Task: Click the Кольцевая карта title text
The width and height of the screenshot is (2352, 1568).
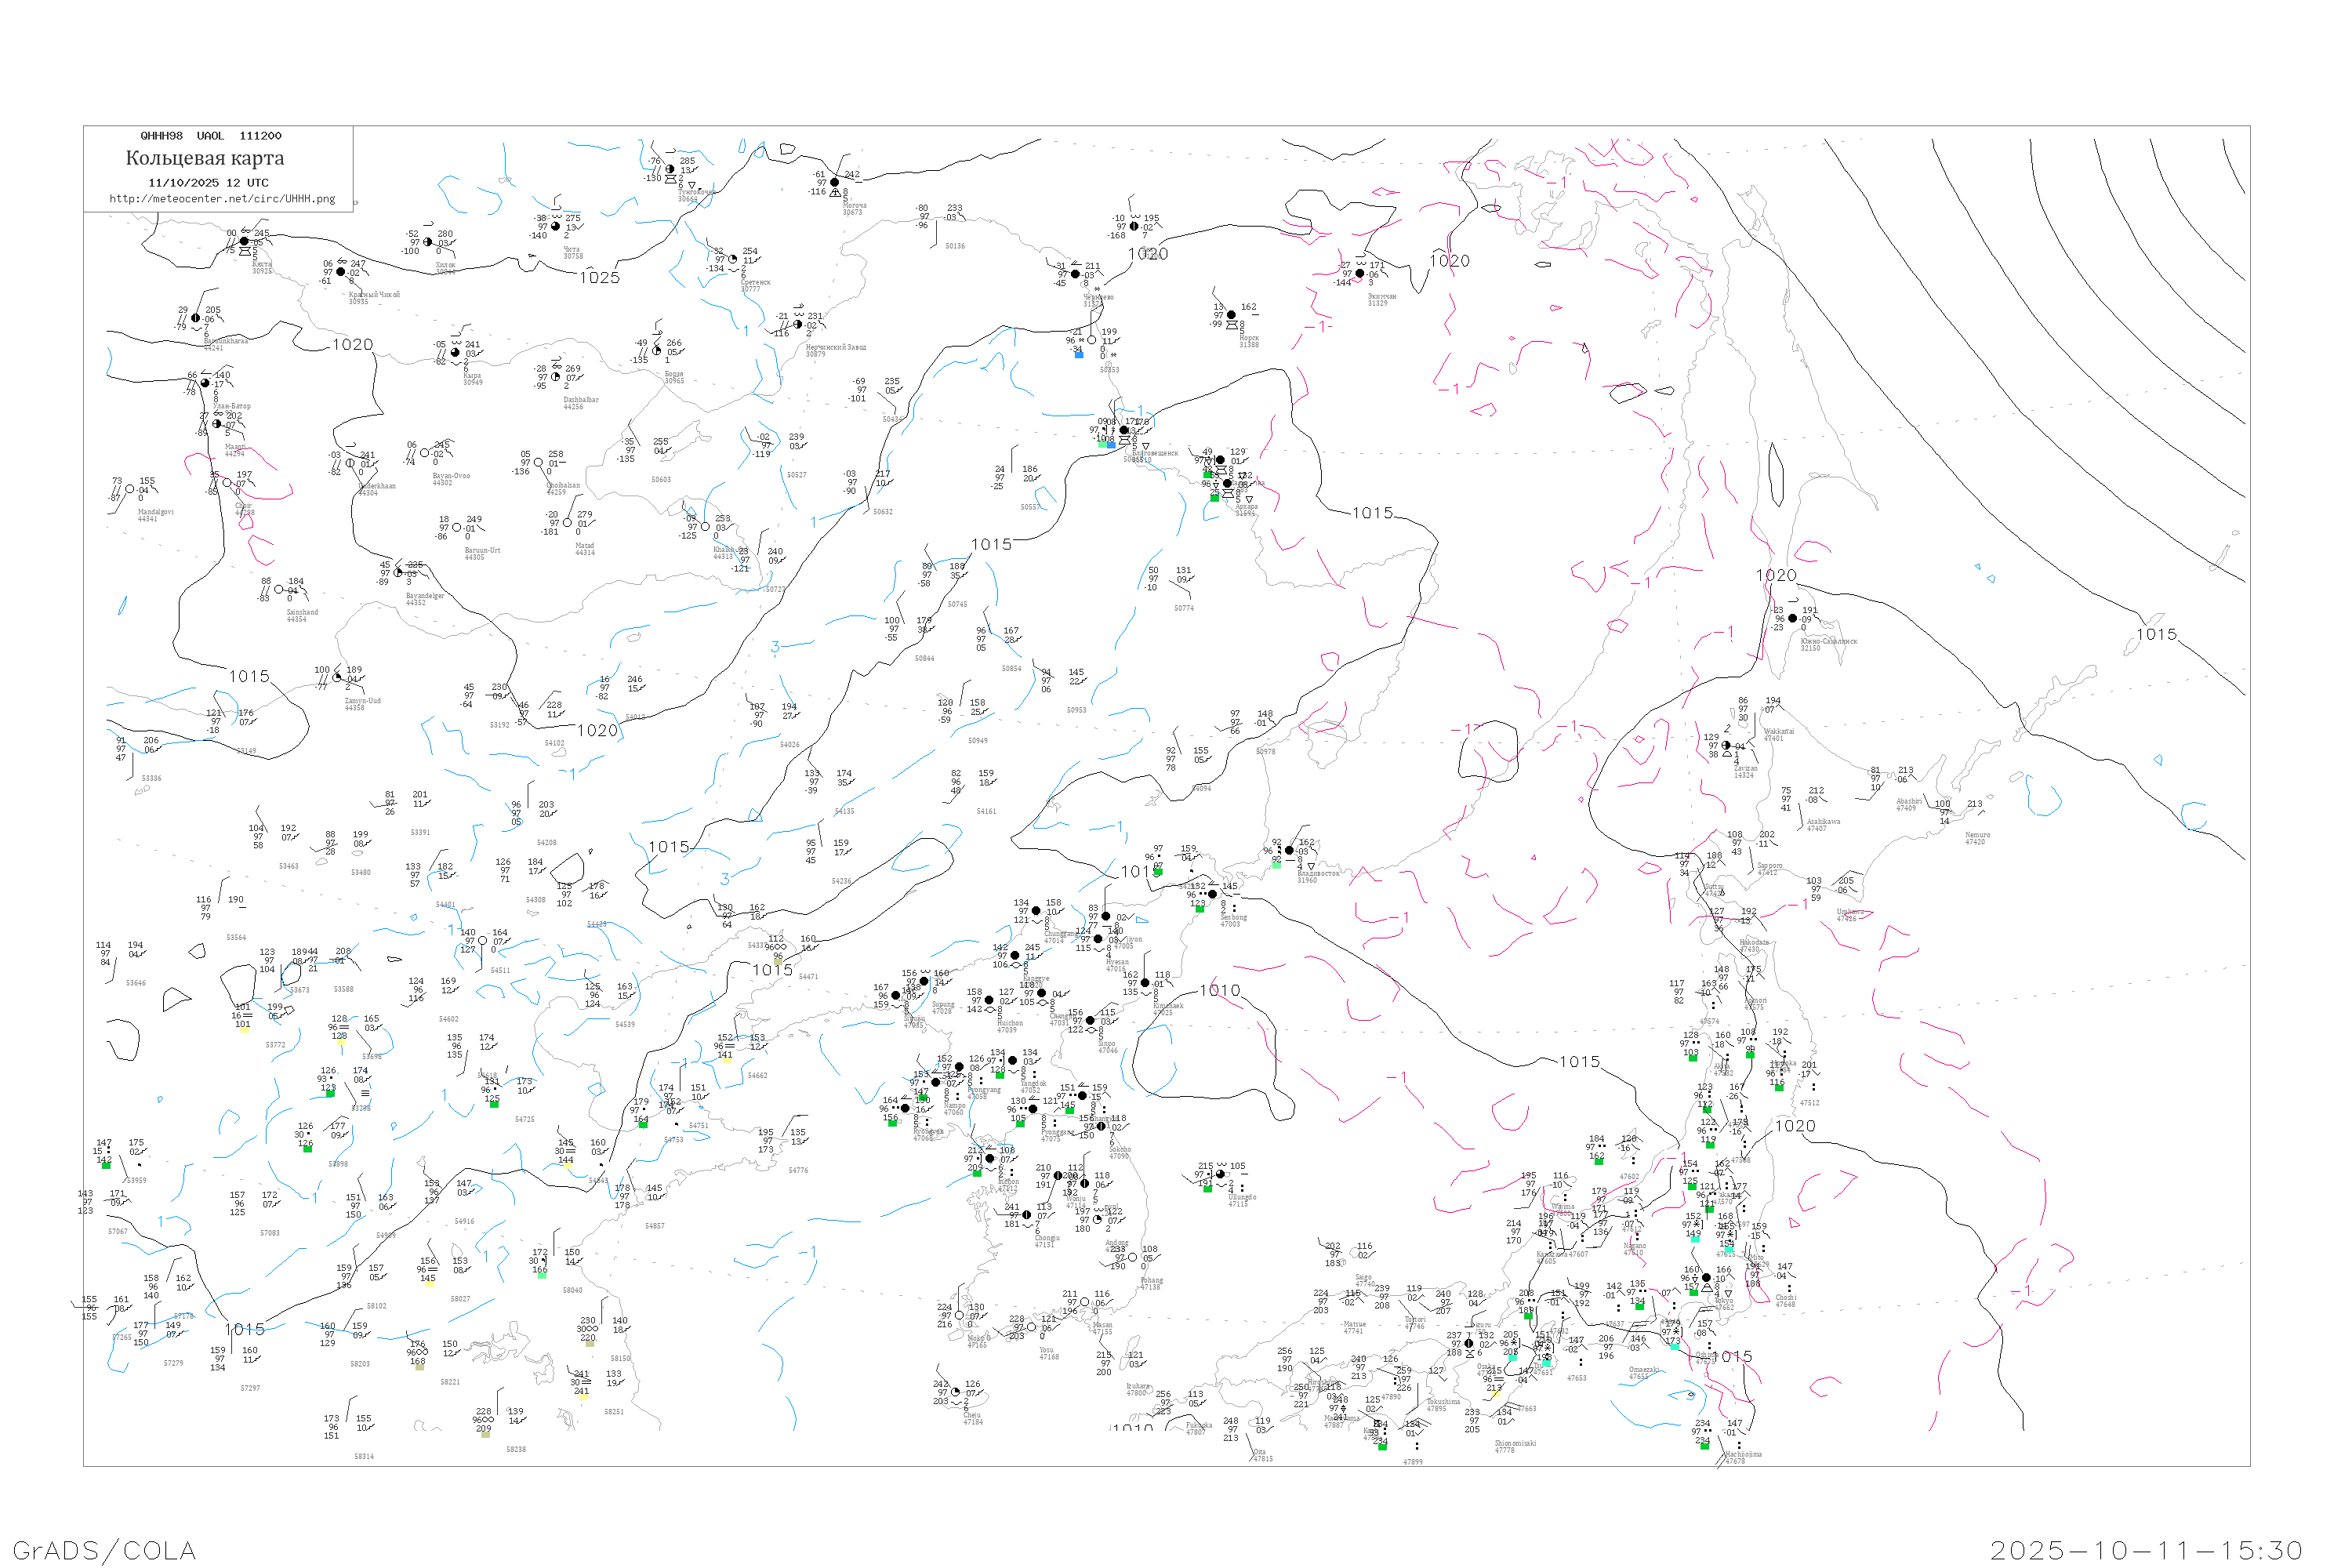Action: 205,158
